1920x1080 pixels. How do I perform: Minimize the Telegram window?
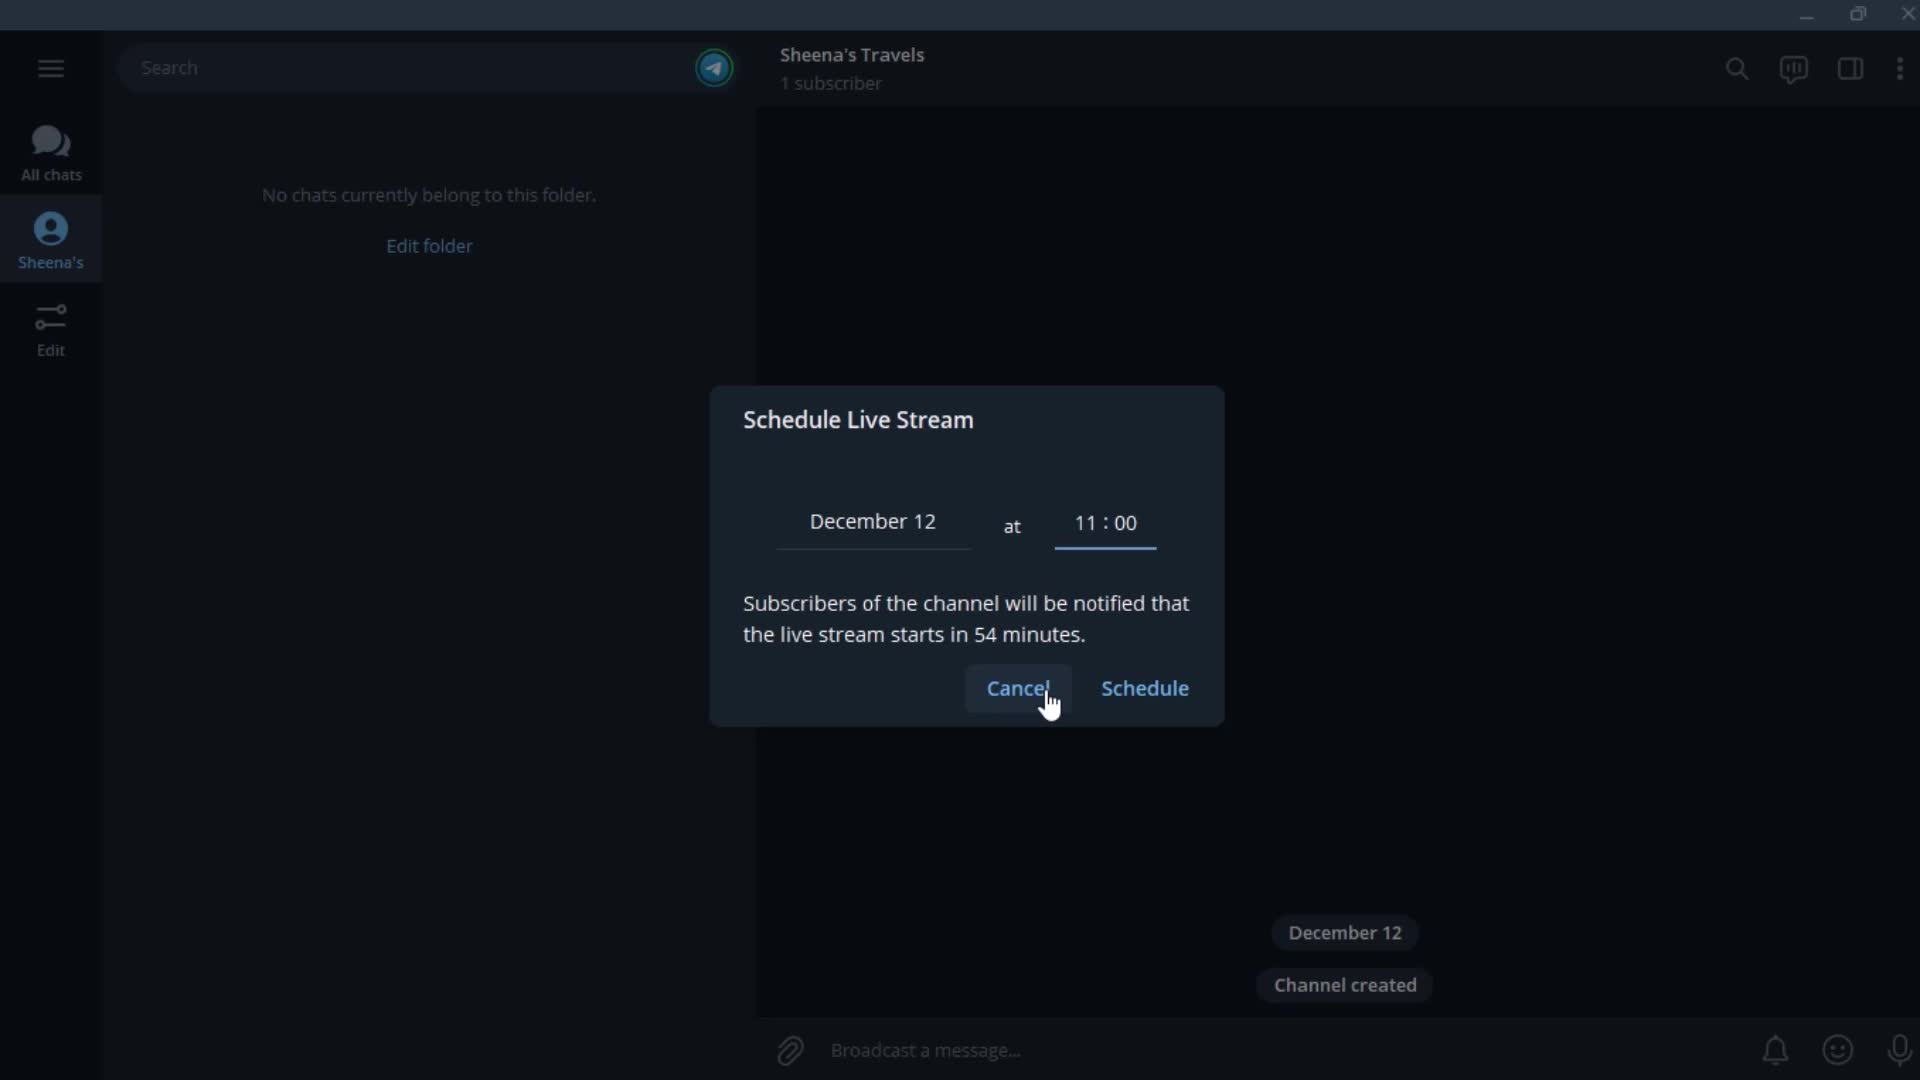1806,14
